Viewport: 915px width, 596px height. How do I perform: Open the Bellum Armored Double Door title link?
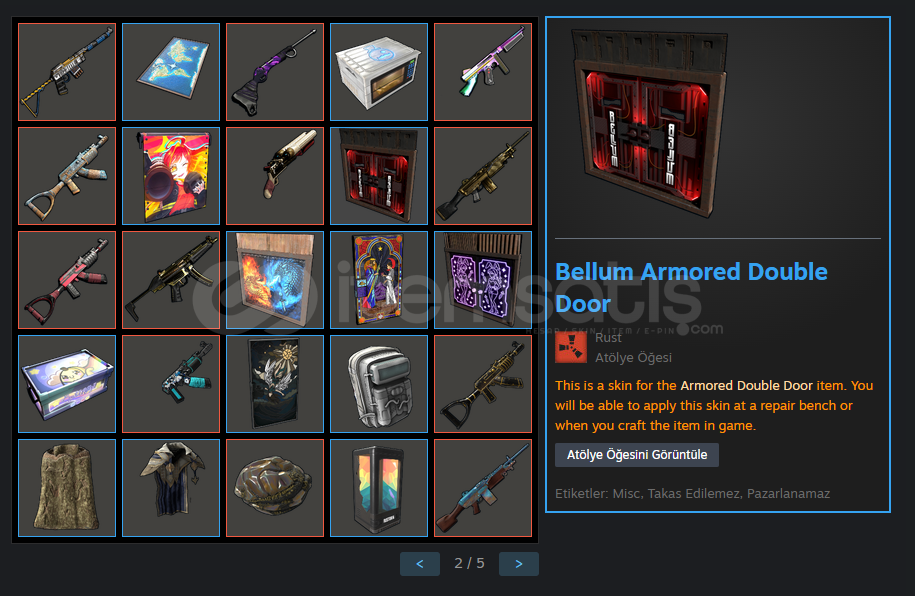(x=691, y=288)
